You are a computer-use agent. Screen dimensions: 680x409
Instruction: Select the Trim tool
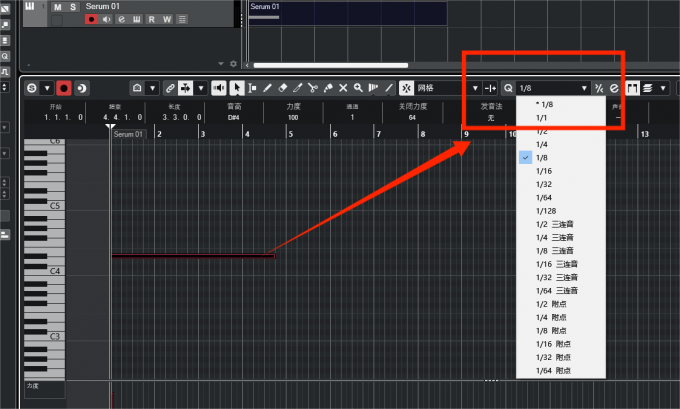pos(298,88)
